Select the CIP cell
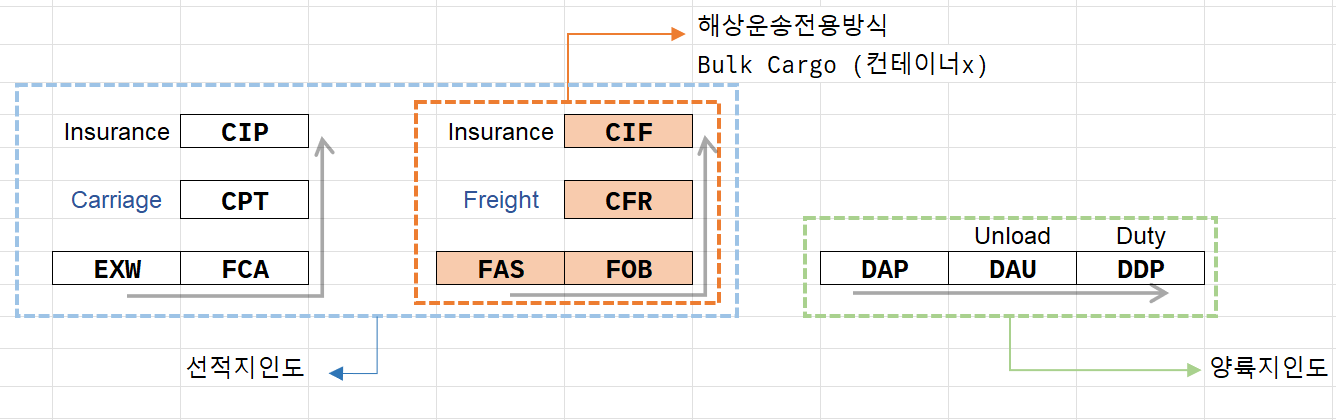This screenshot has height=420, width=1336. coord(245,132)
